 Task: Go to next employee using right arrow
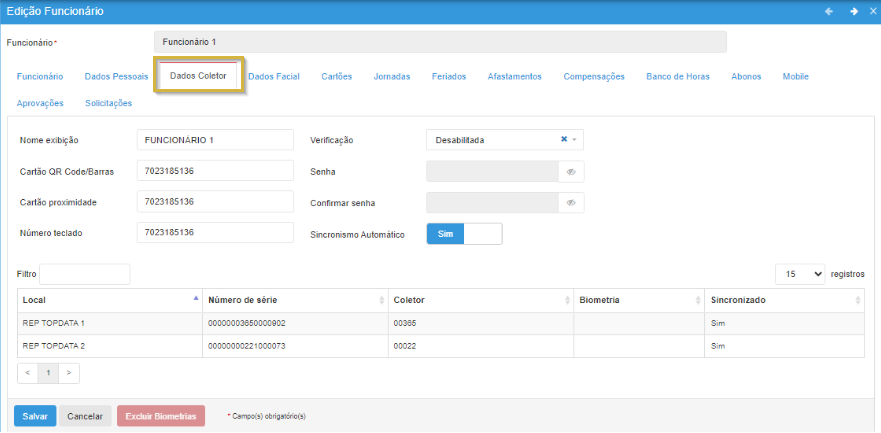(x=853, y=11)
